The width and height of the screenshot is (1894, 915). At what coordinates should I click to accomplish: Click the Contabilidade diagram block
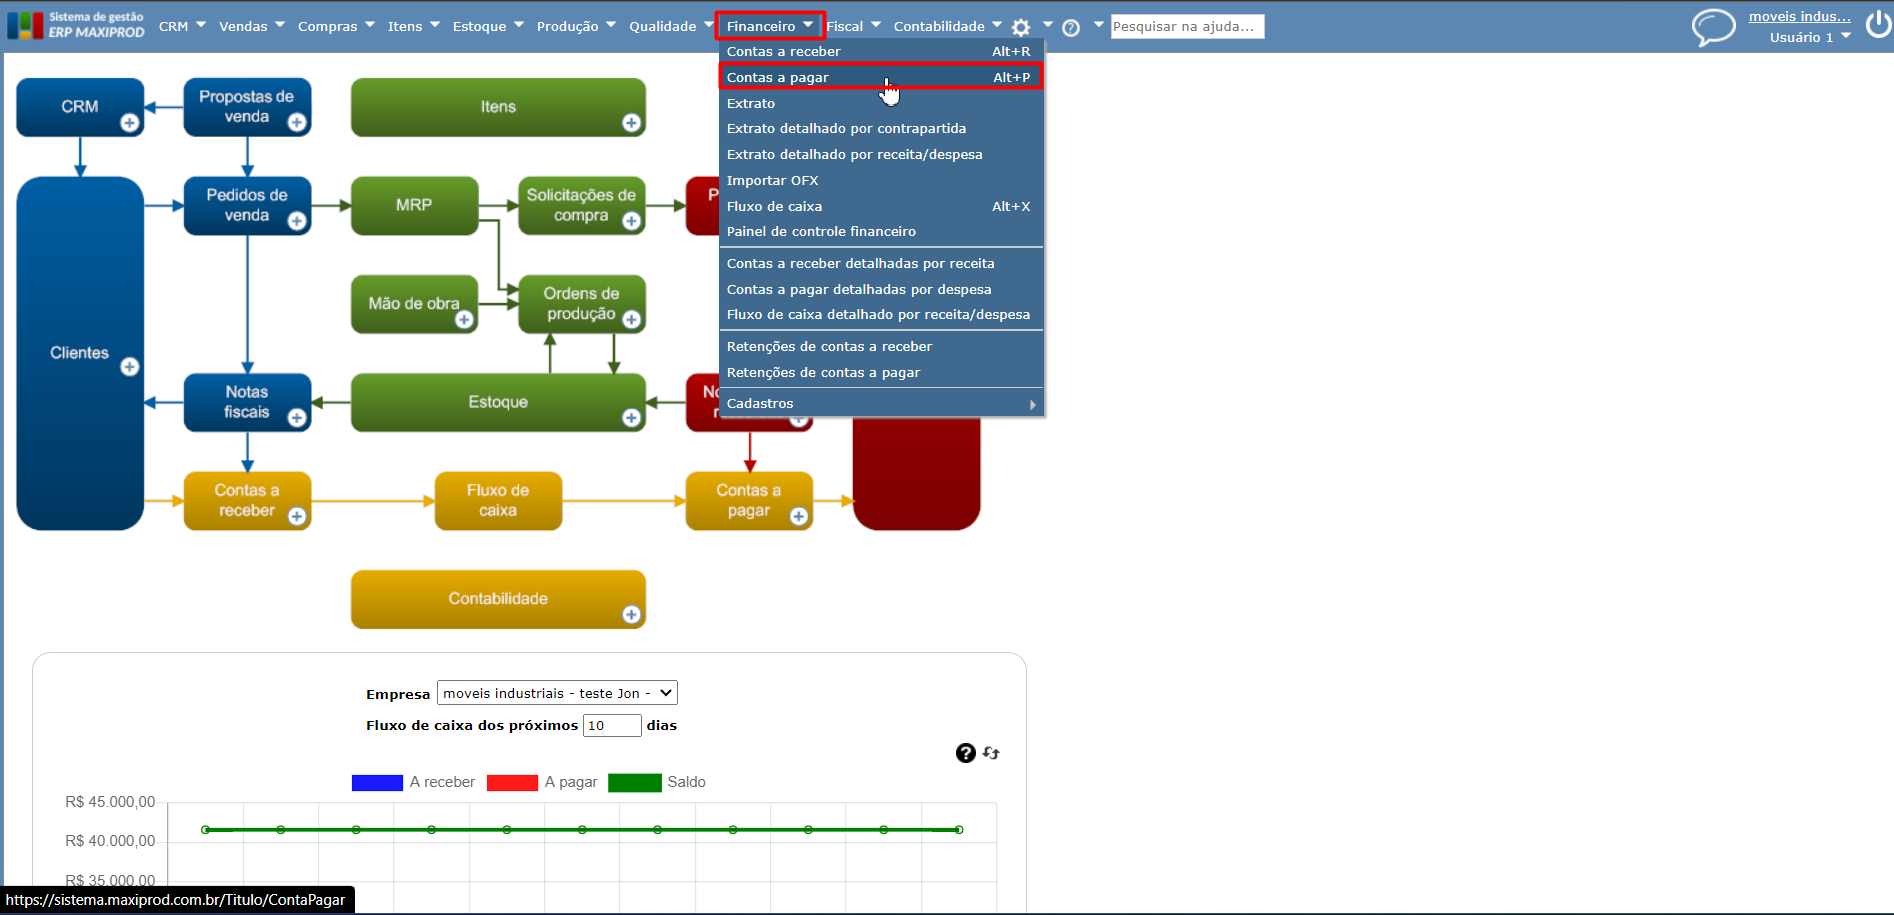(x=498, y=599)
